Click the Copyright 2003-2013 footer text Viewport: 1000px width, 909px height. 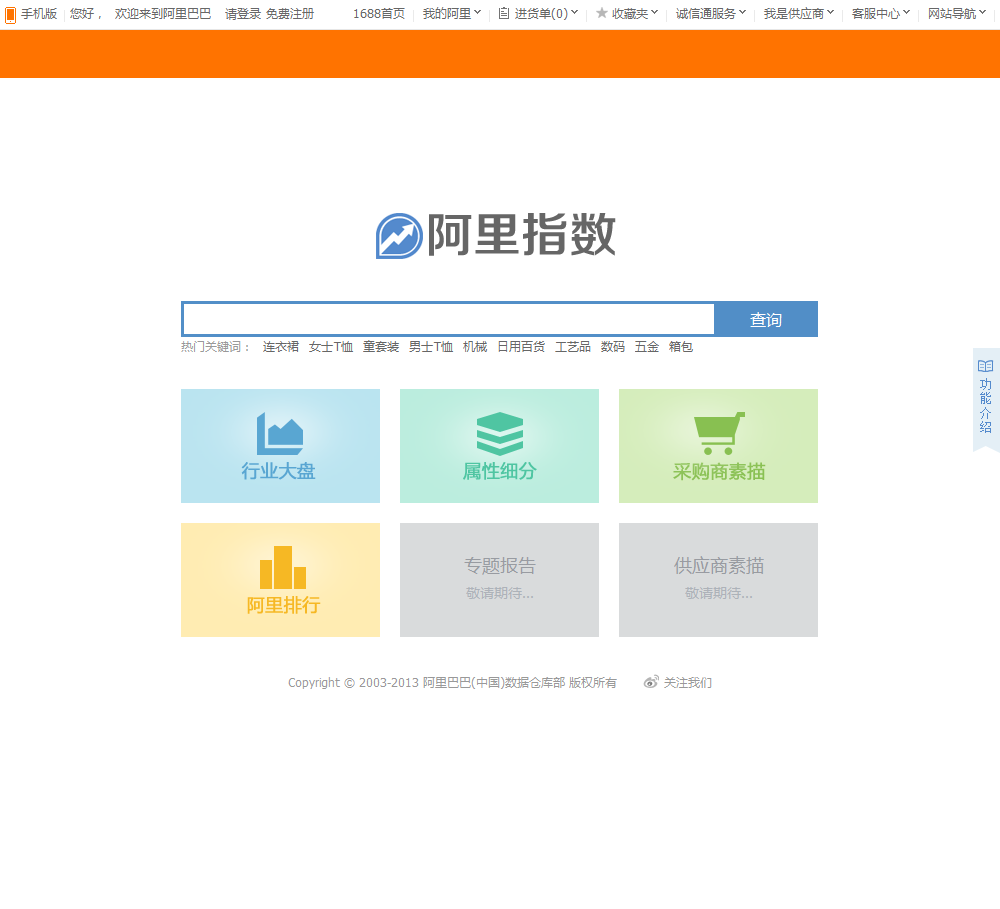point(452,683)
